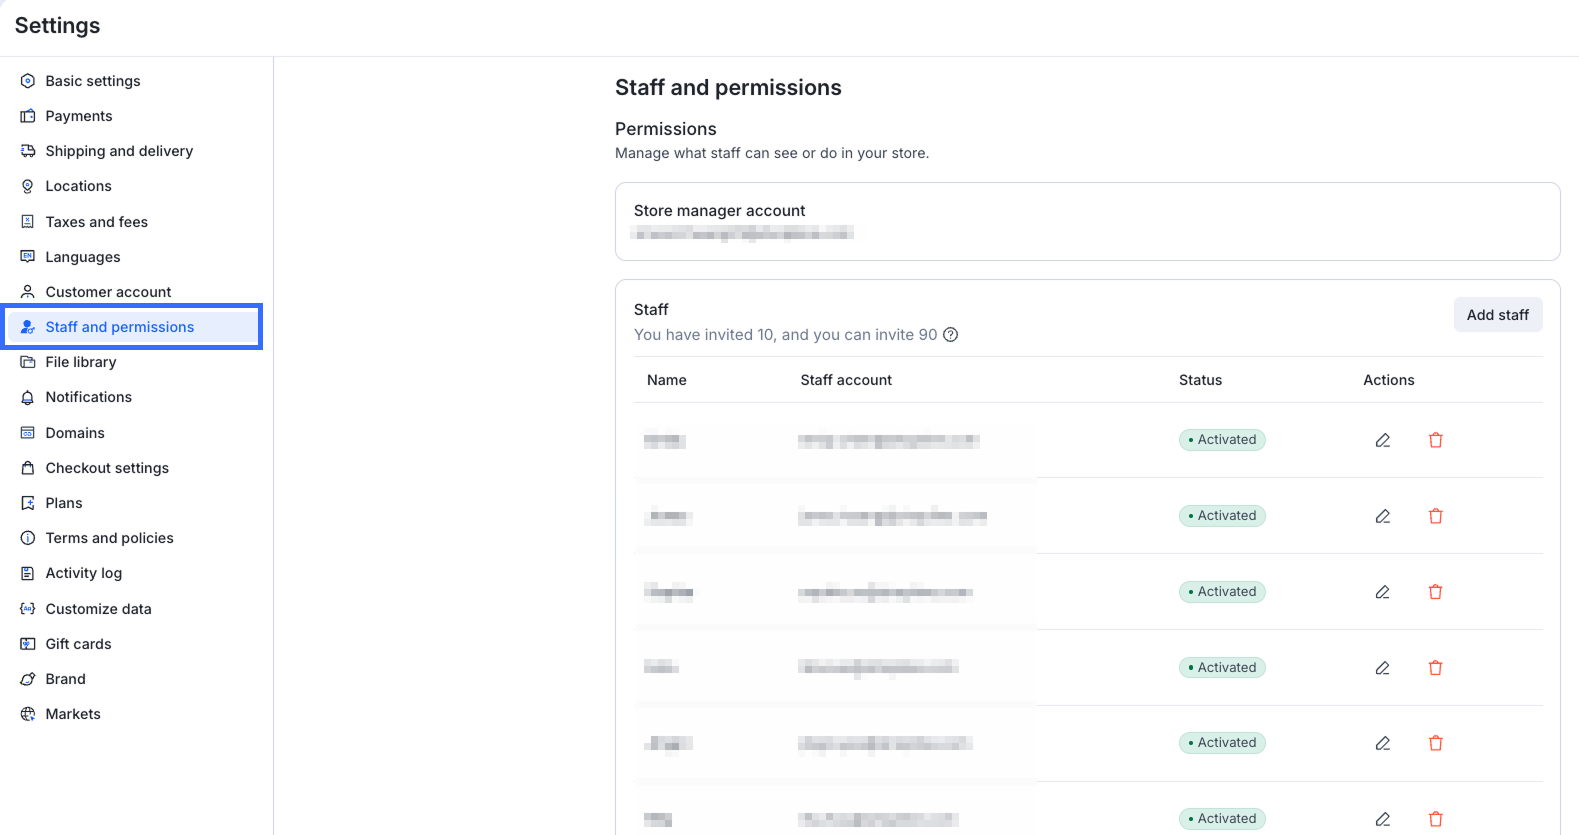The width and height of the screenshot is (1579, 835).
Task: Click the edit pencil icon in third staff row
Action: coord(1383,592)
